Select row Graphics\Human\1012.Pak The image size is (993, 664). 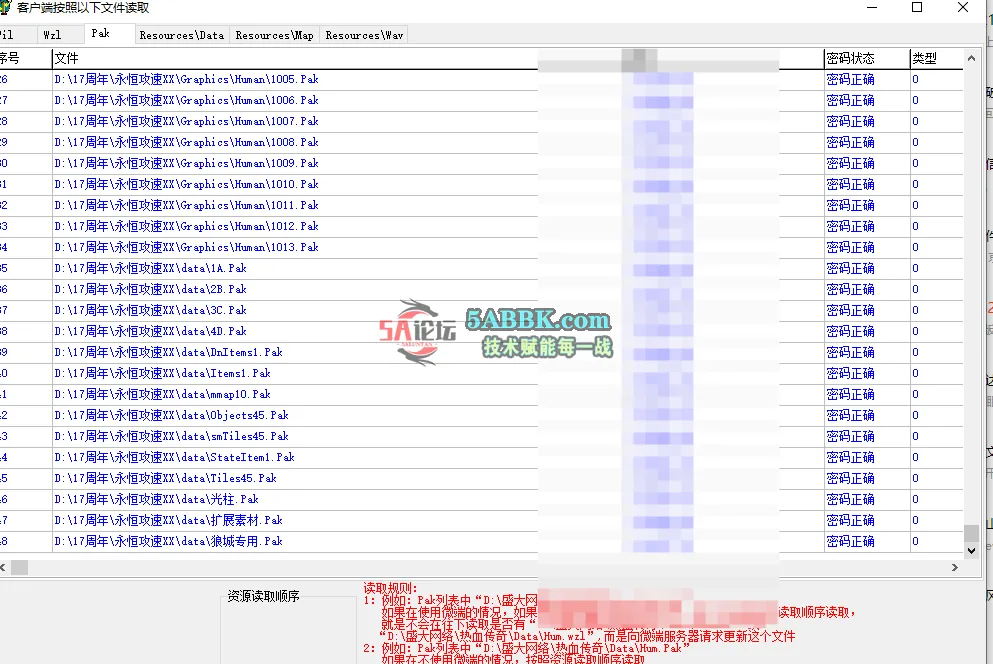tap(481, 226)
